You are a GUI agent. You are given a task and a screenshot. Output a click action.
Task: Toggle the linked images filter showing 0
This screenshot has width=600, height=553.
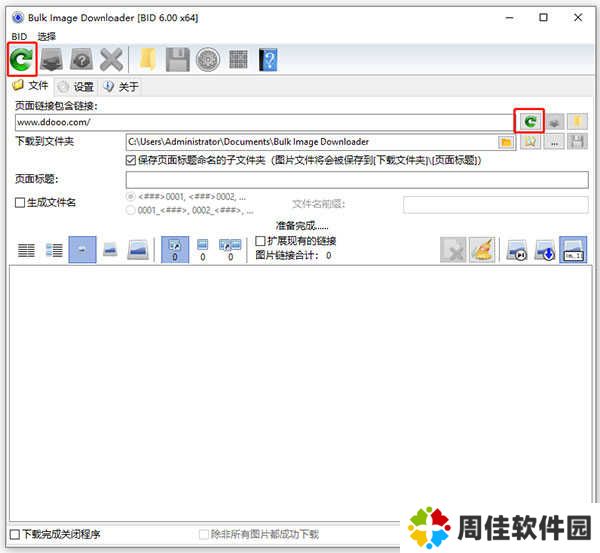click(x=175, y=250)
